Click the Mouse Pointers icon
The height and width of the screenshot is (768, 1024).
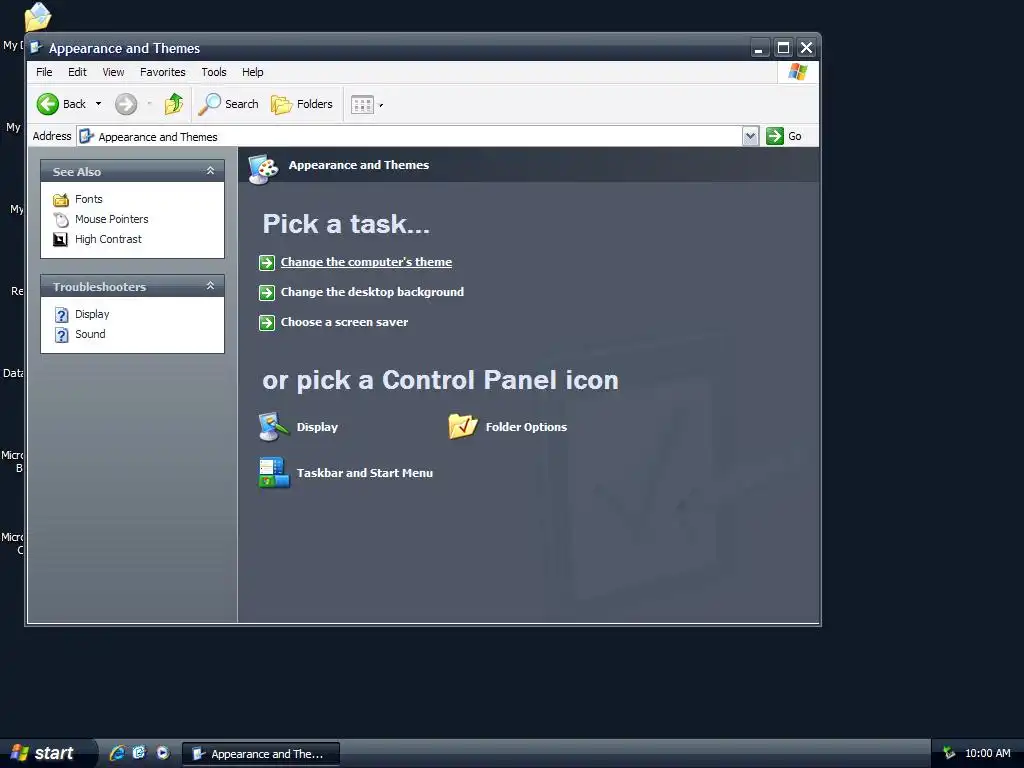click(x=61, y=219)
